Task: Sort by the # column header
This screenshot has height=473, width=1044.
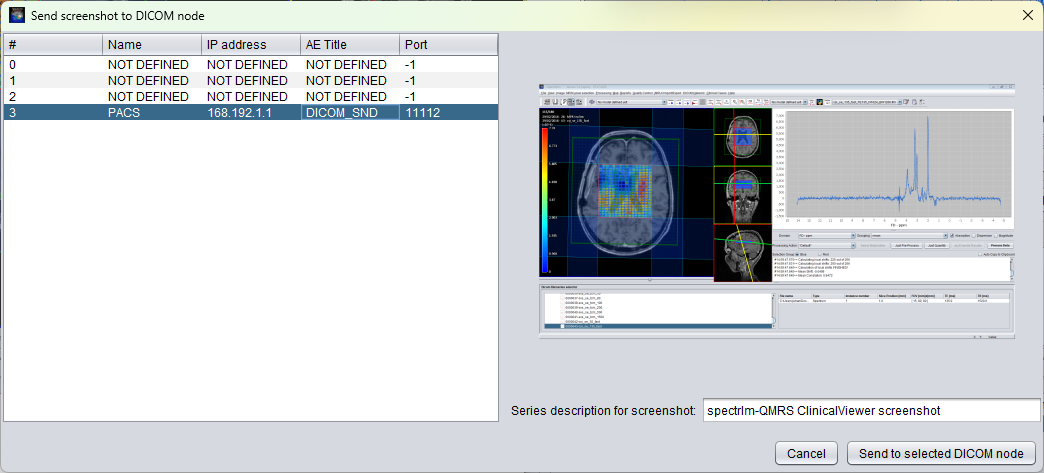Action: tap(53, 45)
